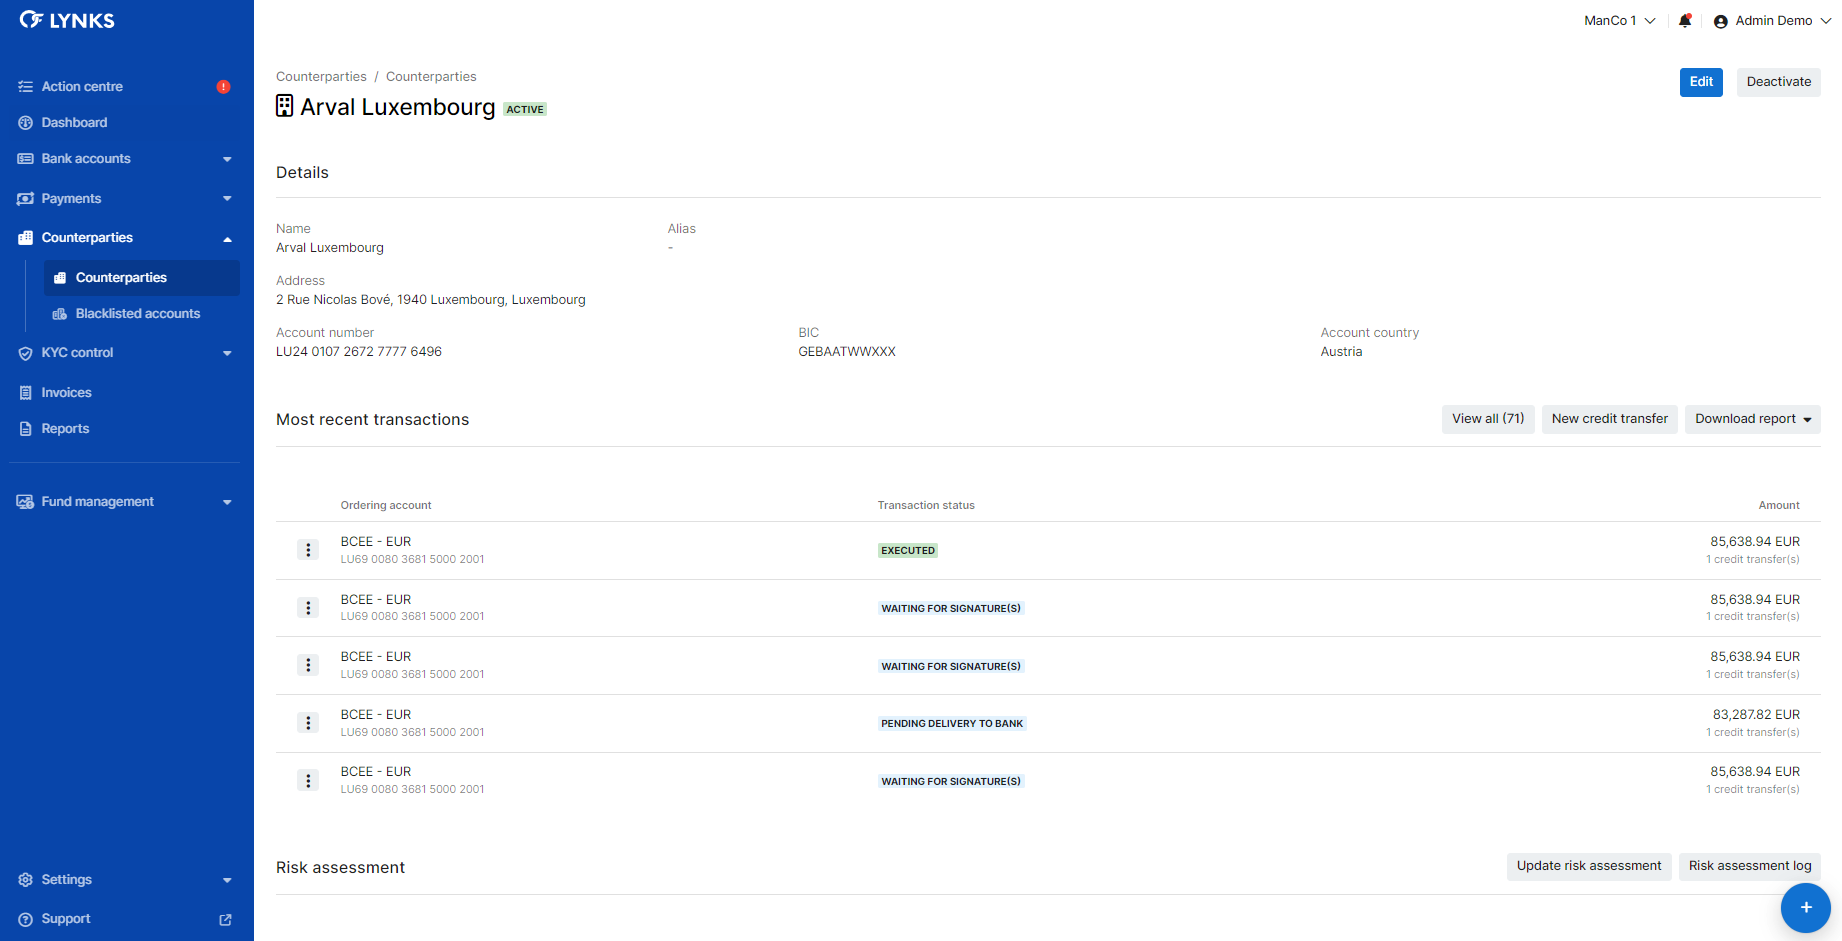Open Invoices page
The width and height of the screenshot is (1842, 941).
tap(66, 393)
